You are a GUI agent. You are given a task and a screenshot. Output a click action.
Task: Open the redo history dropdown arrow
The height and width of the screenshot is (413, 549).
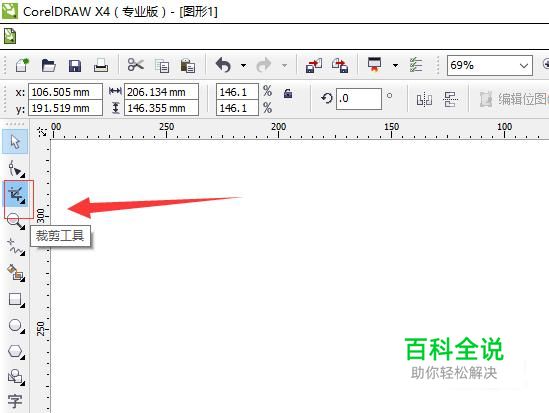(284, 65)
